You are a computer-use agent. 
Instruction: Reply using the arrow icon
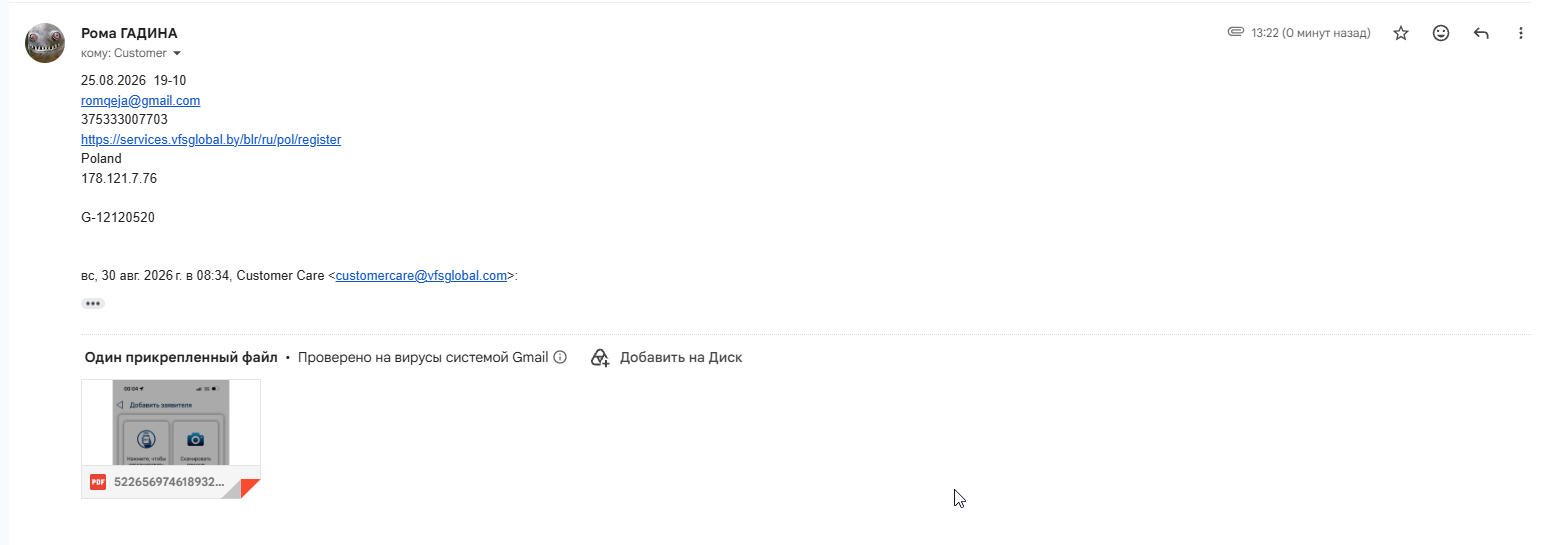tap(1481, 33)
